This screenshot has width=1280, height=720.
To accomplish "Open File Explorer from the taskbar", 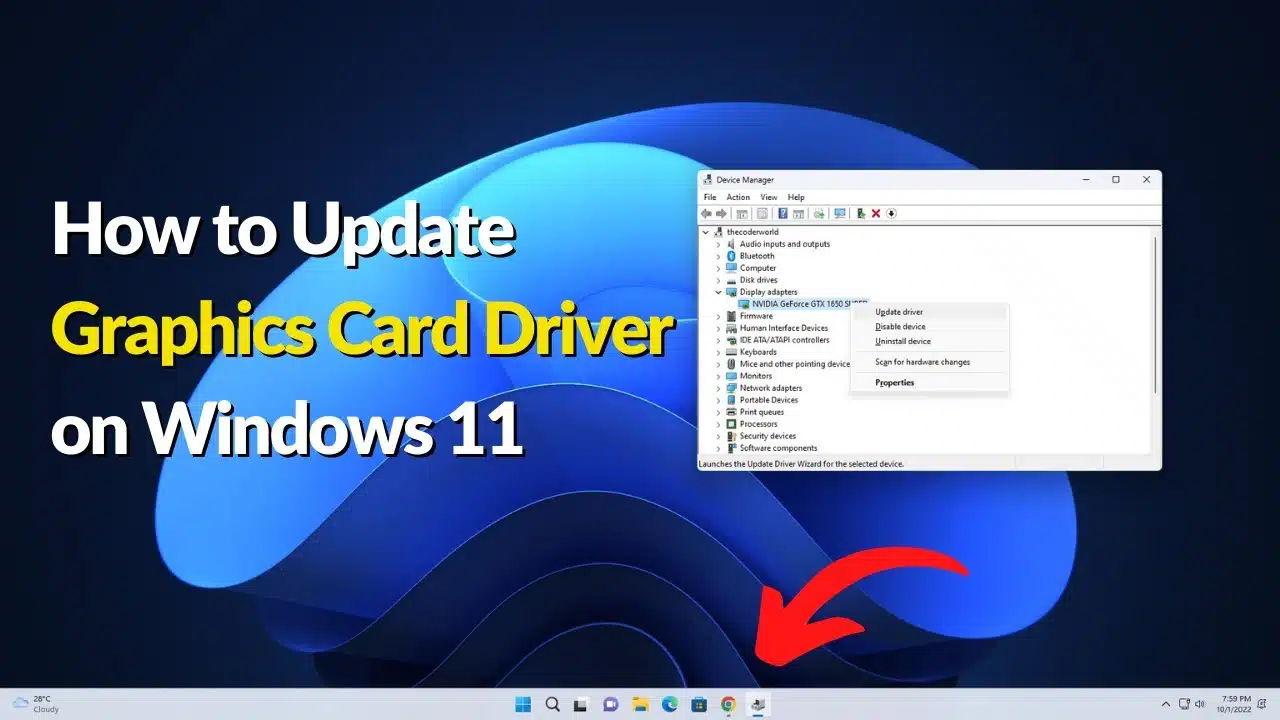I will pyautogui.click(x=641, y=704).
